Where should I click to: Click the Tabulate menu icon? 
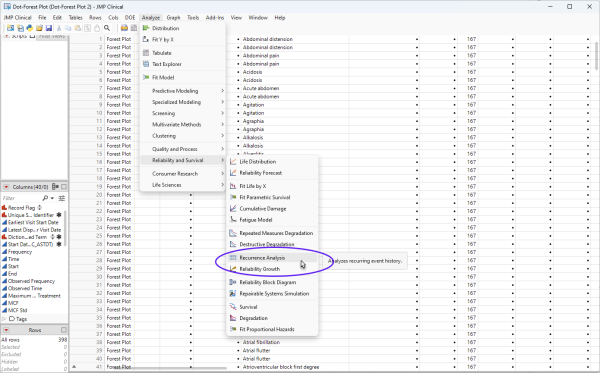pos(146,53)
